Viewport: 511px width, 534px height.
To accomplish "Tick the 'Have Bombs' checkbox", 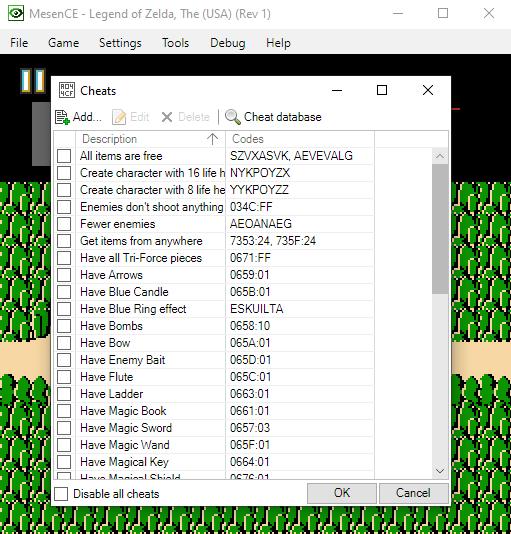I will click(x=64, y=326).
